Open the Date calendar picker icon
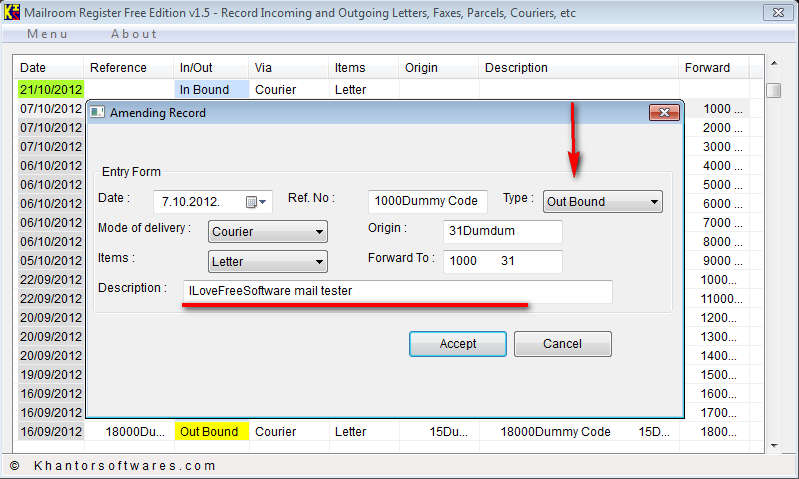This screenshot has height=479, width=799. click(255, 202)
